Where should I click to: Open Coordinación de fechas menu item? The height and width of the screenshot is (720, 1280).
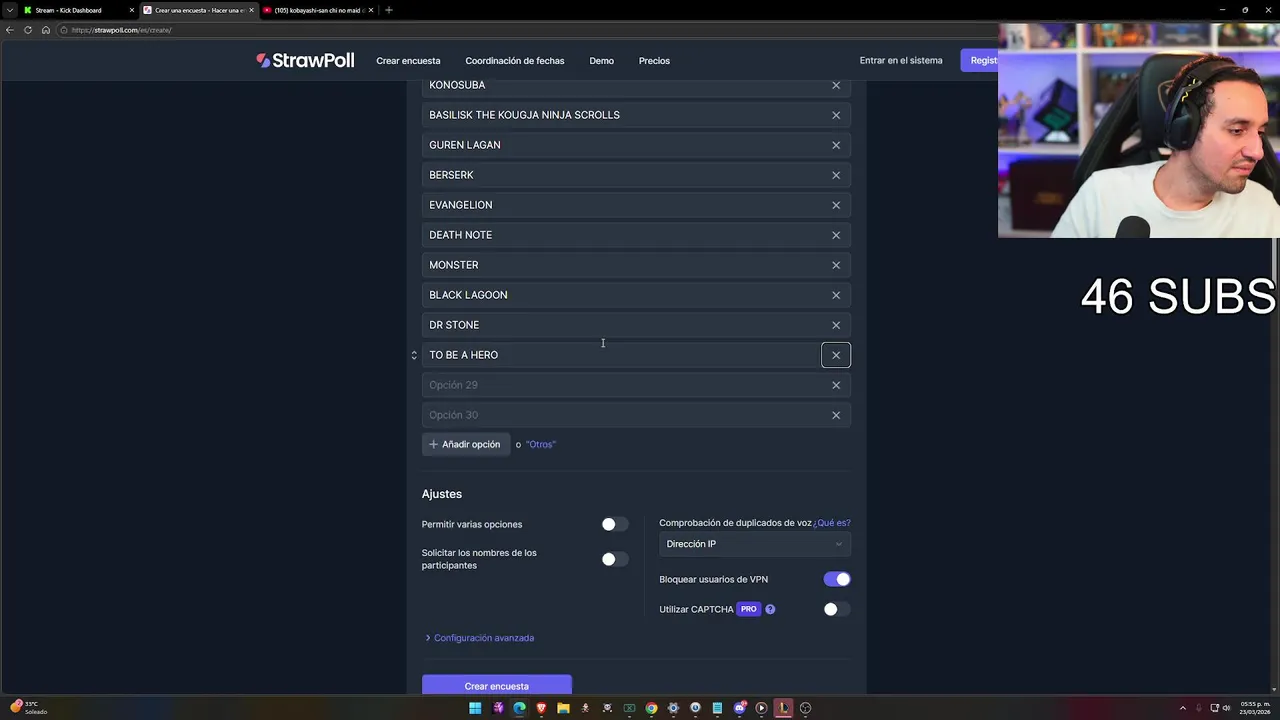click(x=515, y=61)
